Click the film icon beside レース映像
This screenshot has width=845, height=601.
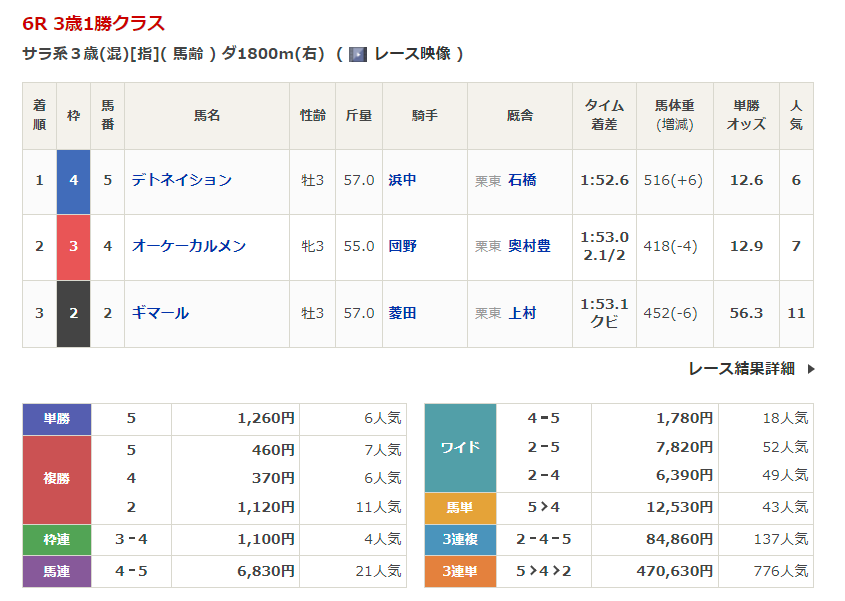[357, 54]
